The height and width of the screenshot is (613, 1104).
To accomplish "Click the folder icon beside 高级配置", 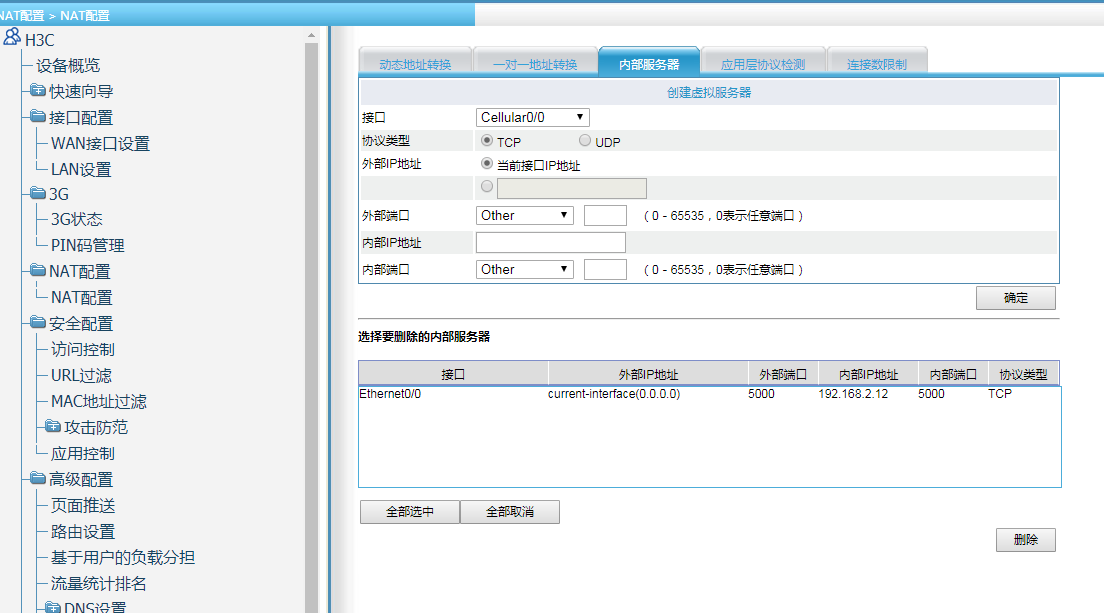I will click(38, 478).
